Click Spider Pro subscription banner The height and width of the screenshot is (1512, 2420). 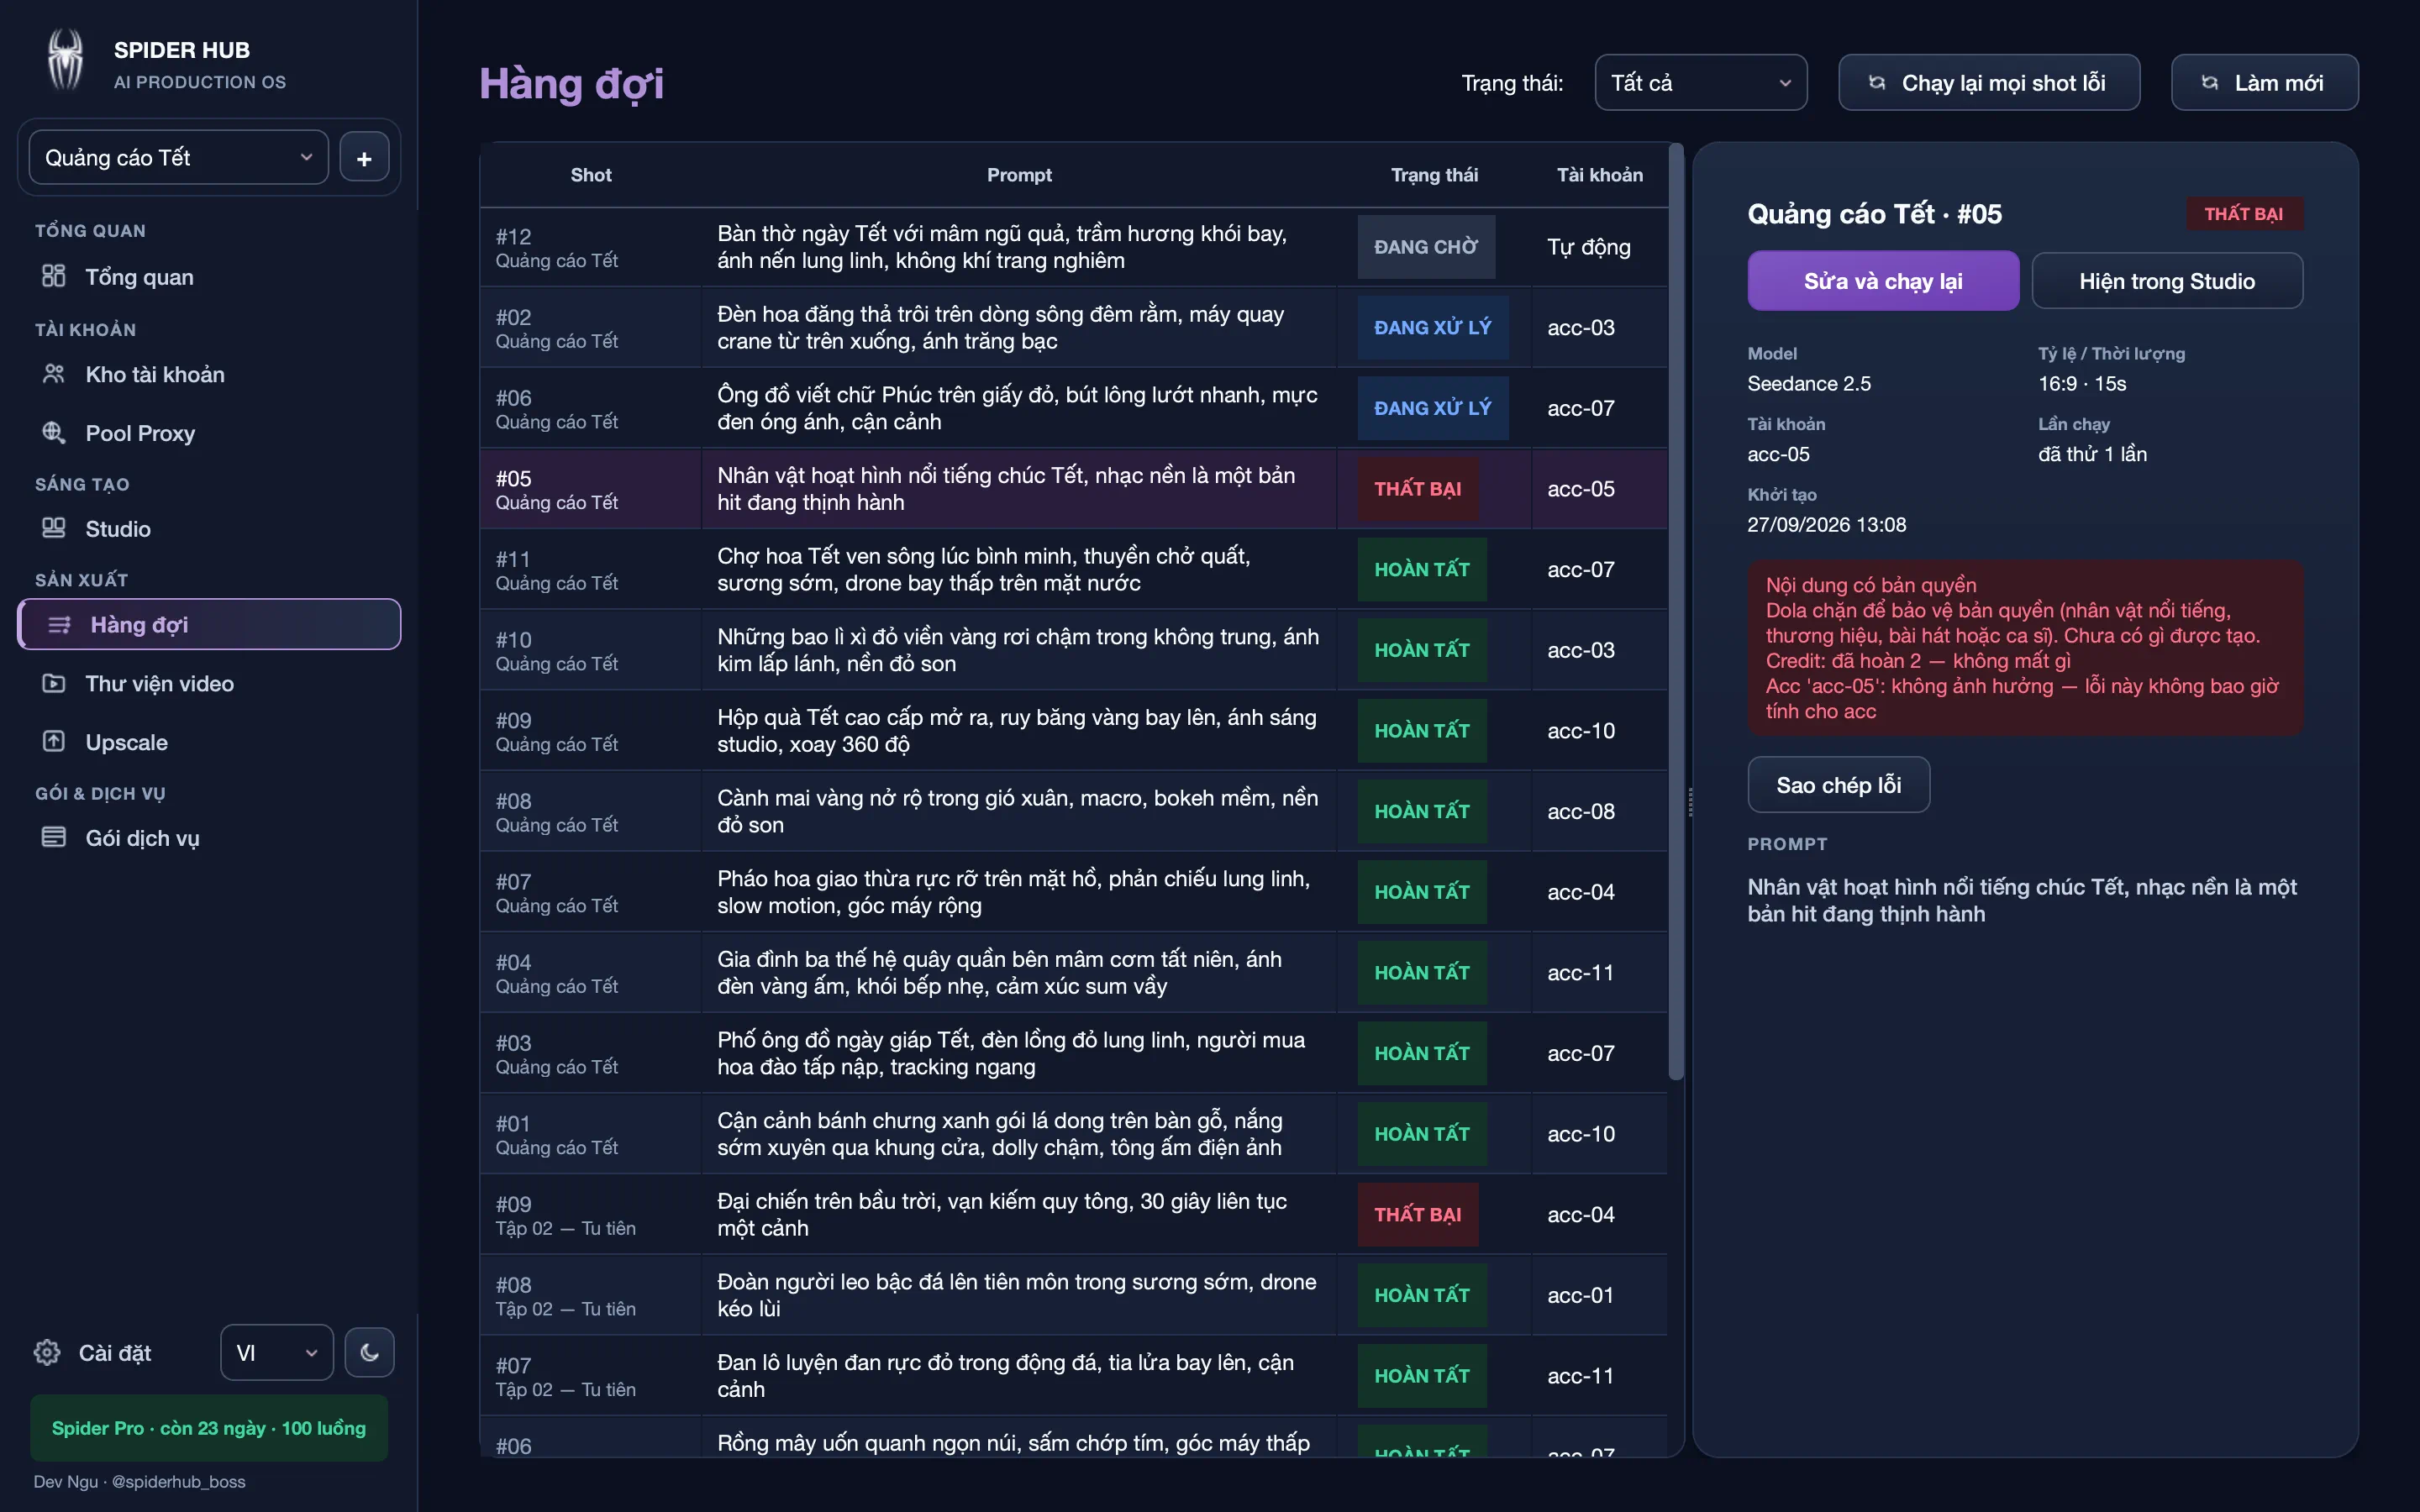[x=209, y=1427]
